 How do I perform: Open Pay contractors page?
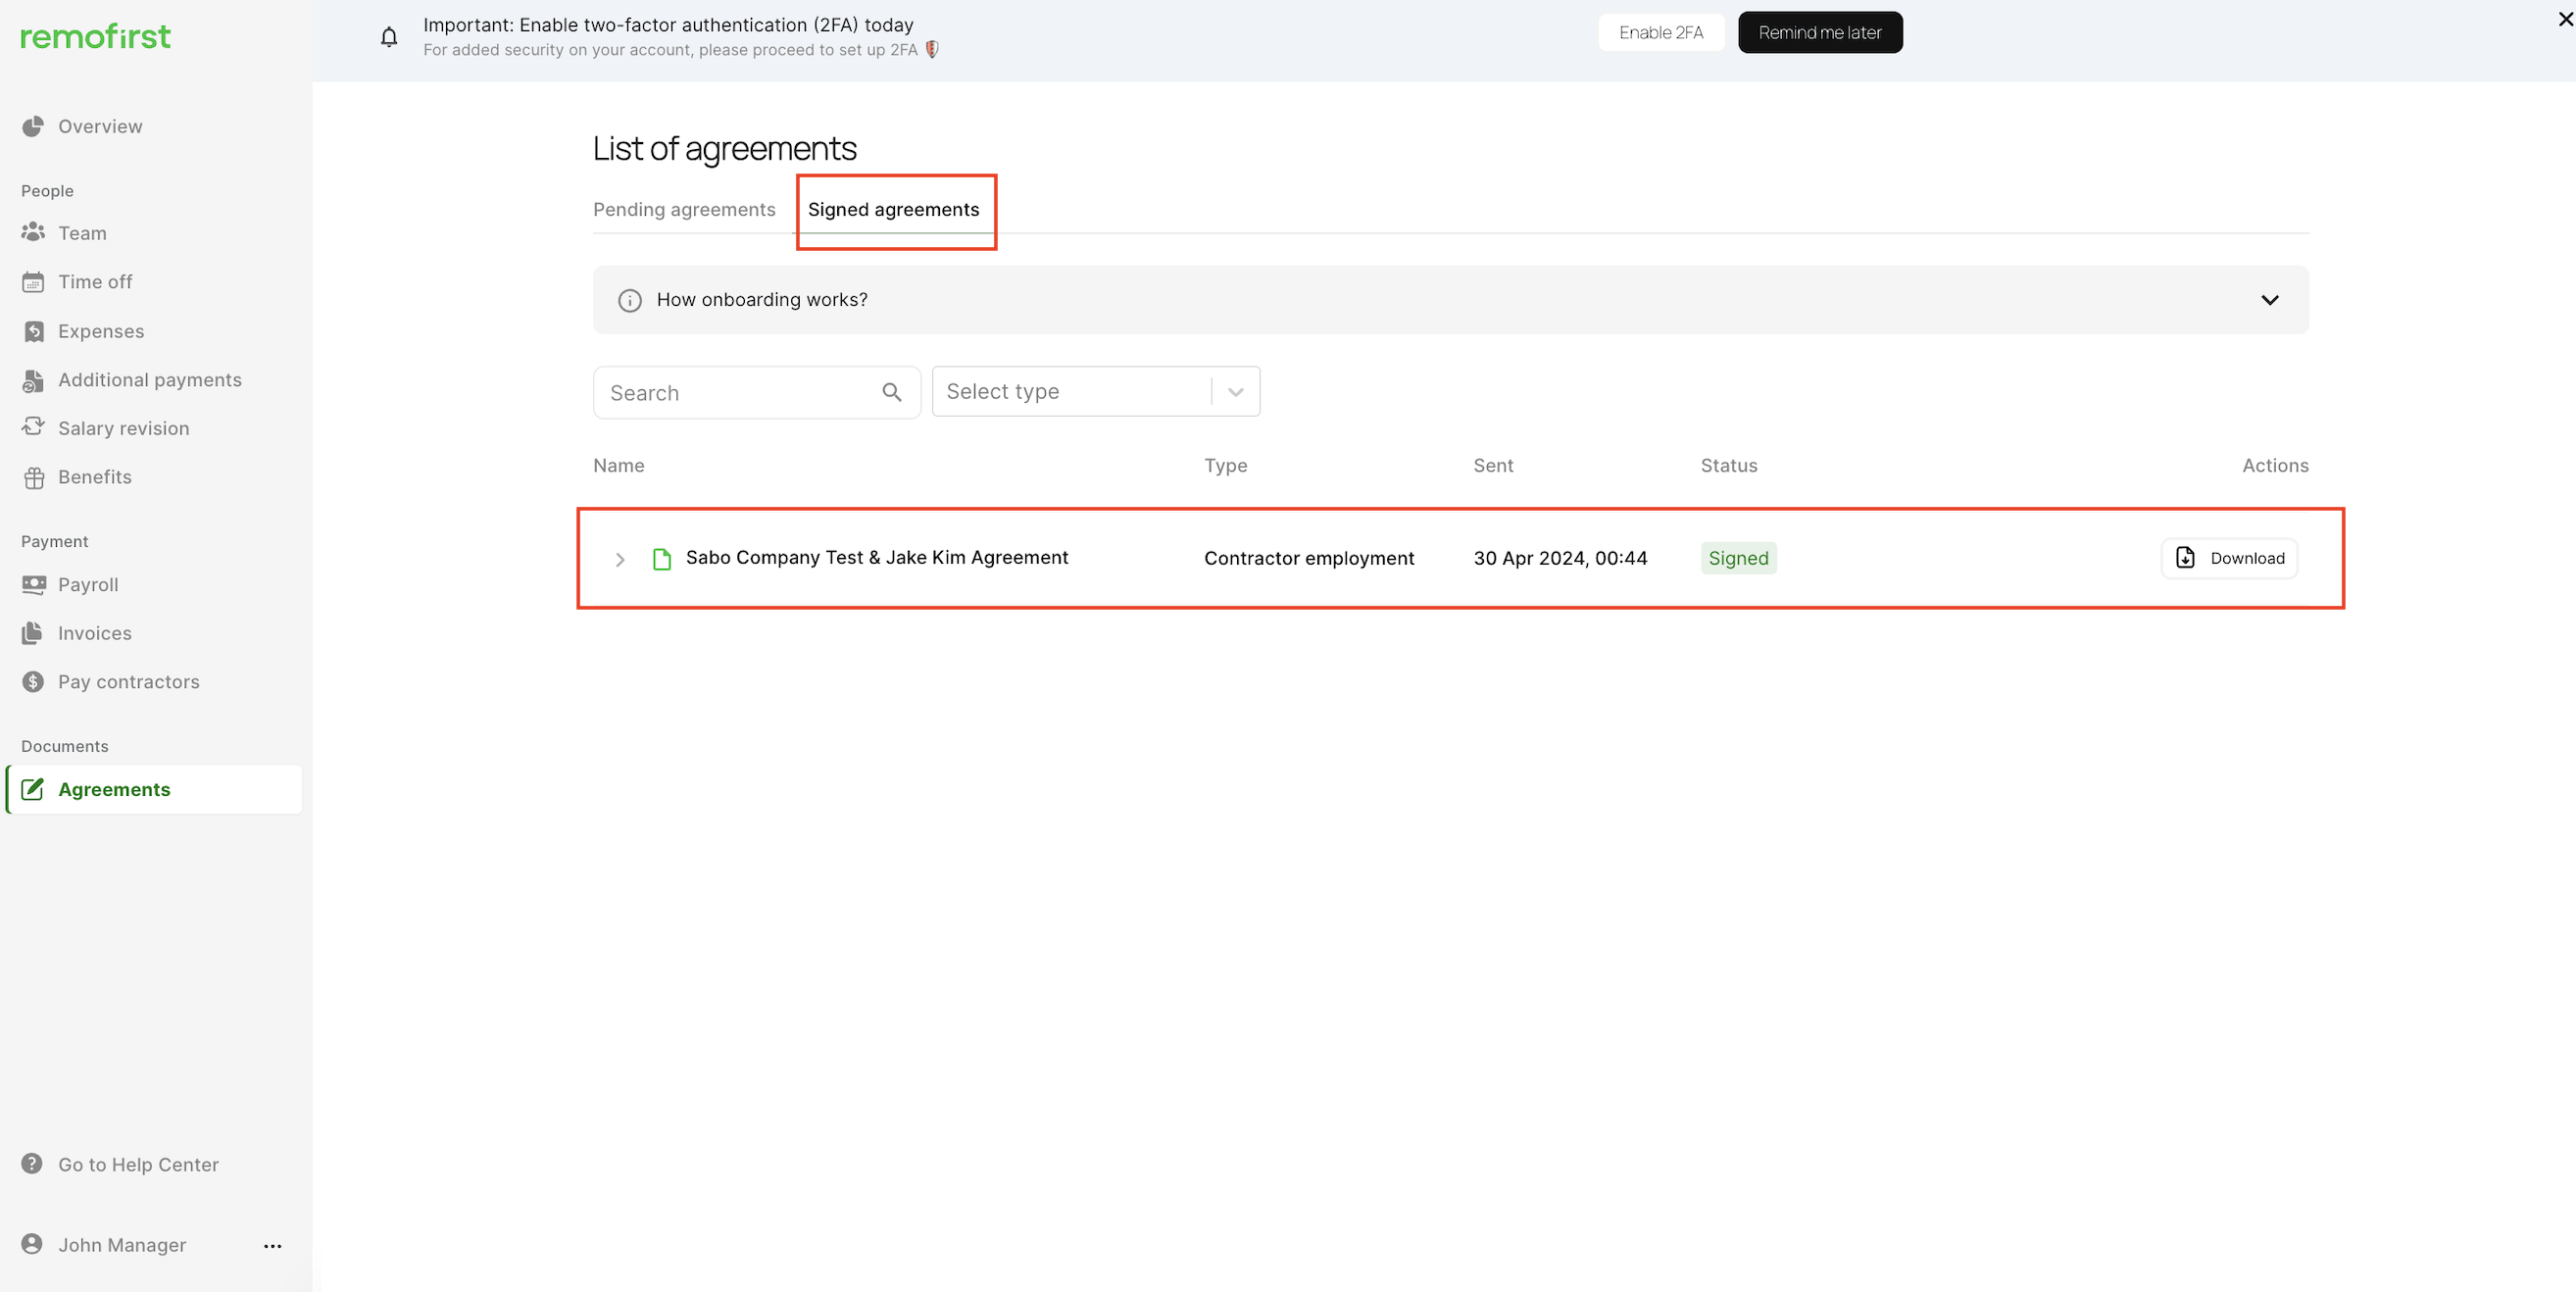tap(129, 682)
